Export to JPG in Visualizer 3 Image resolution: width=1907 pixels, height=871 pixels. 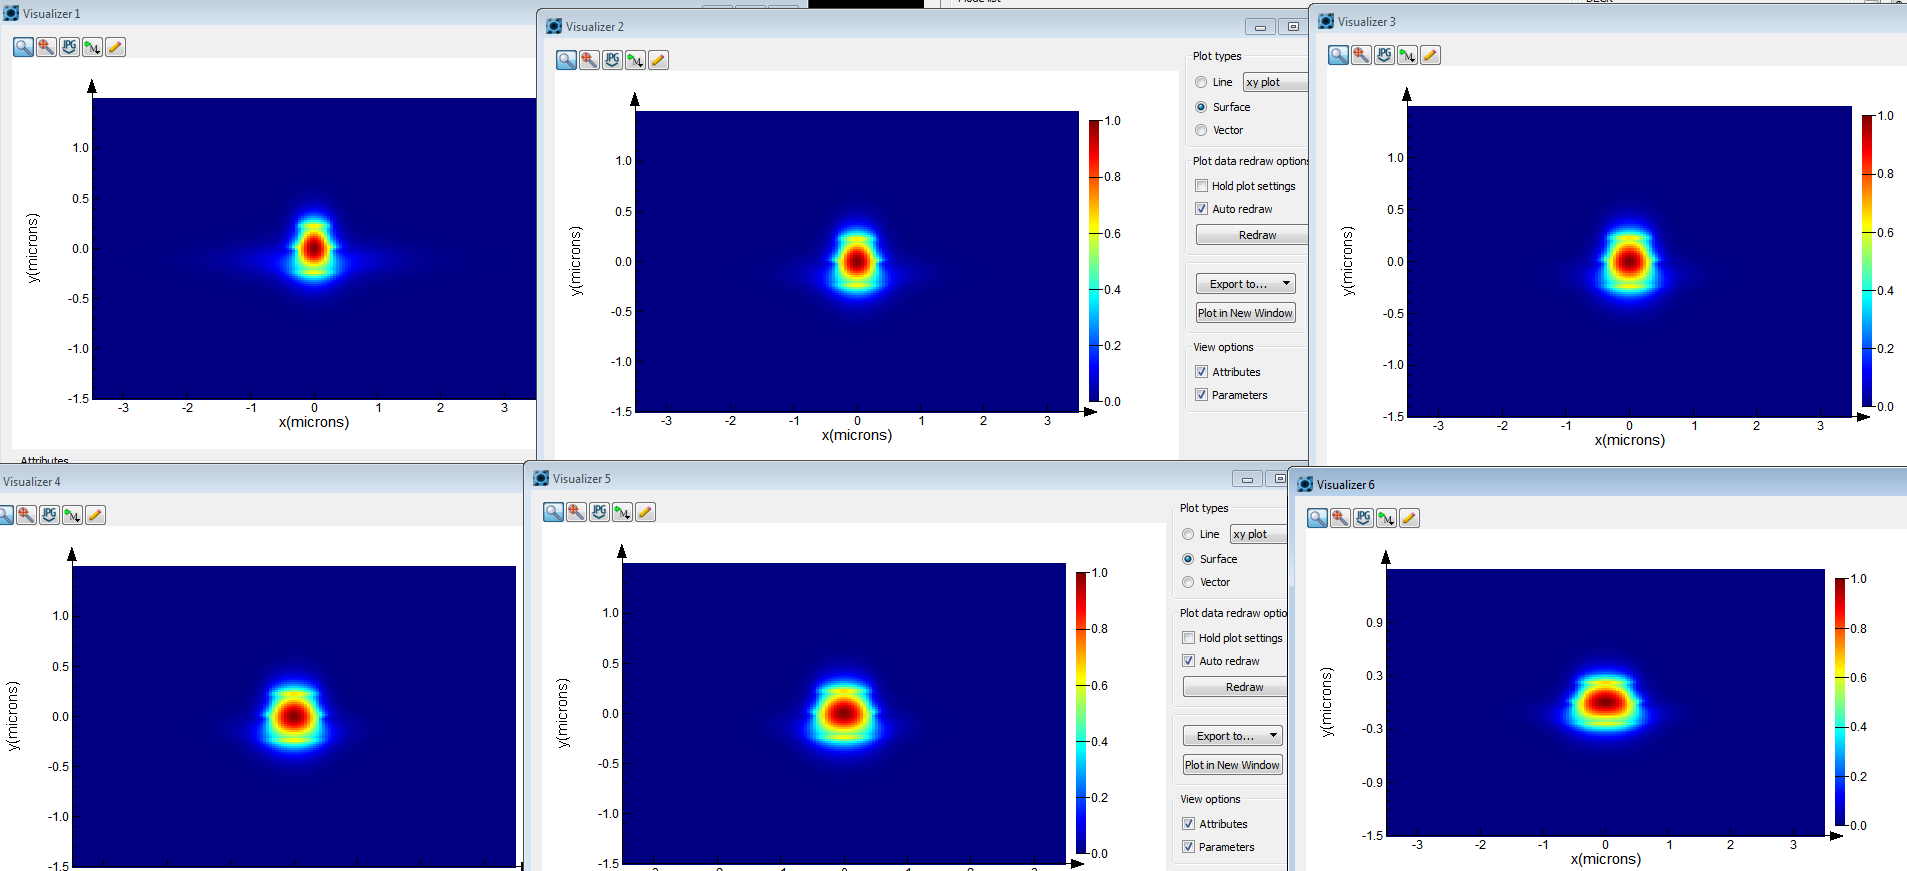pos(1384,55)
